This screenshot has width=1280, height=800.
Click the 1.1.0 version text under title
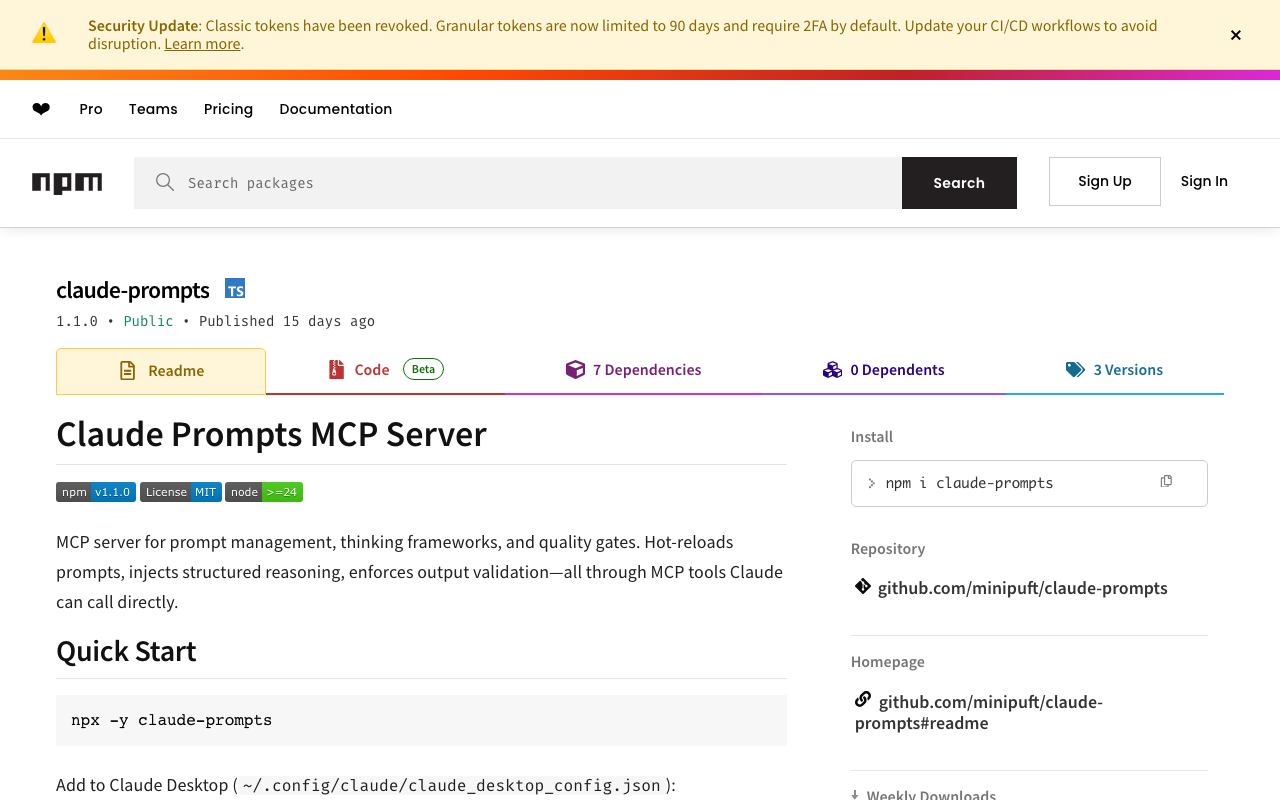point(77,321)
